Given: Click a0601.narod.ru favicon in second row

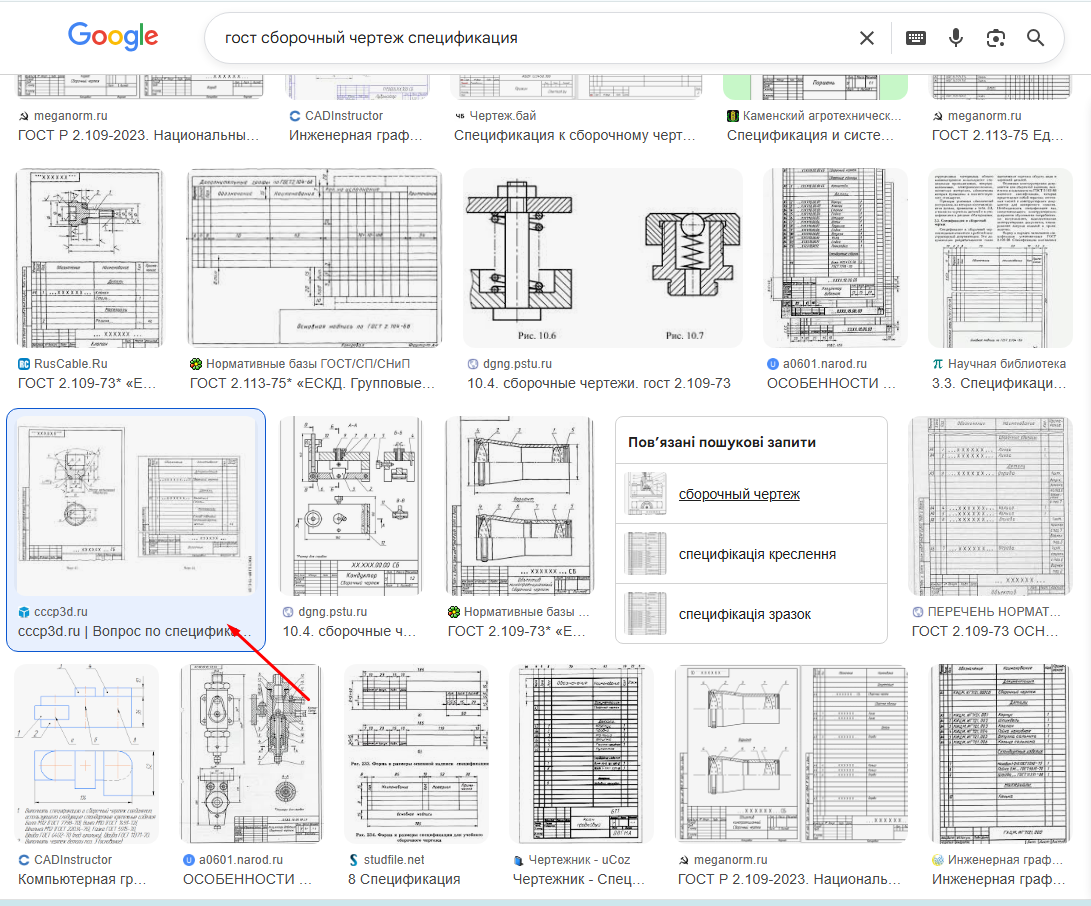Looking at the screenshot, I should (772, 364).
